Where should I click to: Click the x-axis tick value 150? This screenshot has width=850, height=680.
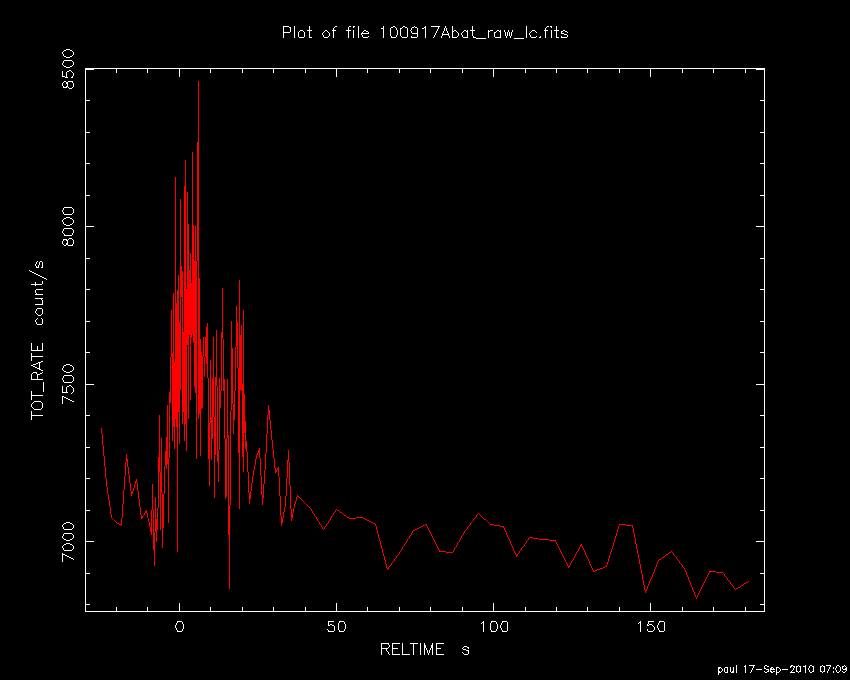pos(651,627)
